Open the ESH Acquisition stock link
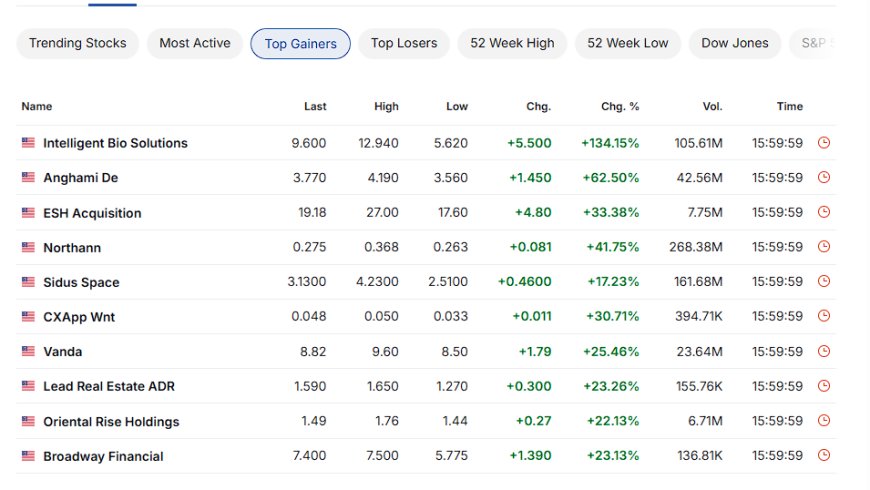 [x=92, y=213]
